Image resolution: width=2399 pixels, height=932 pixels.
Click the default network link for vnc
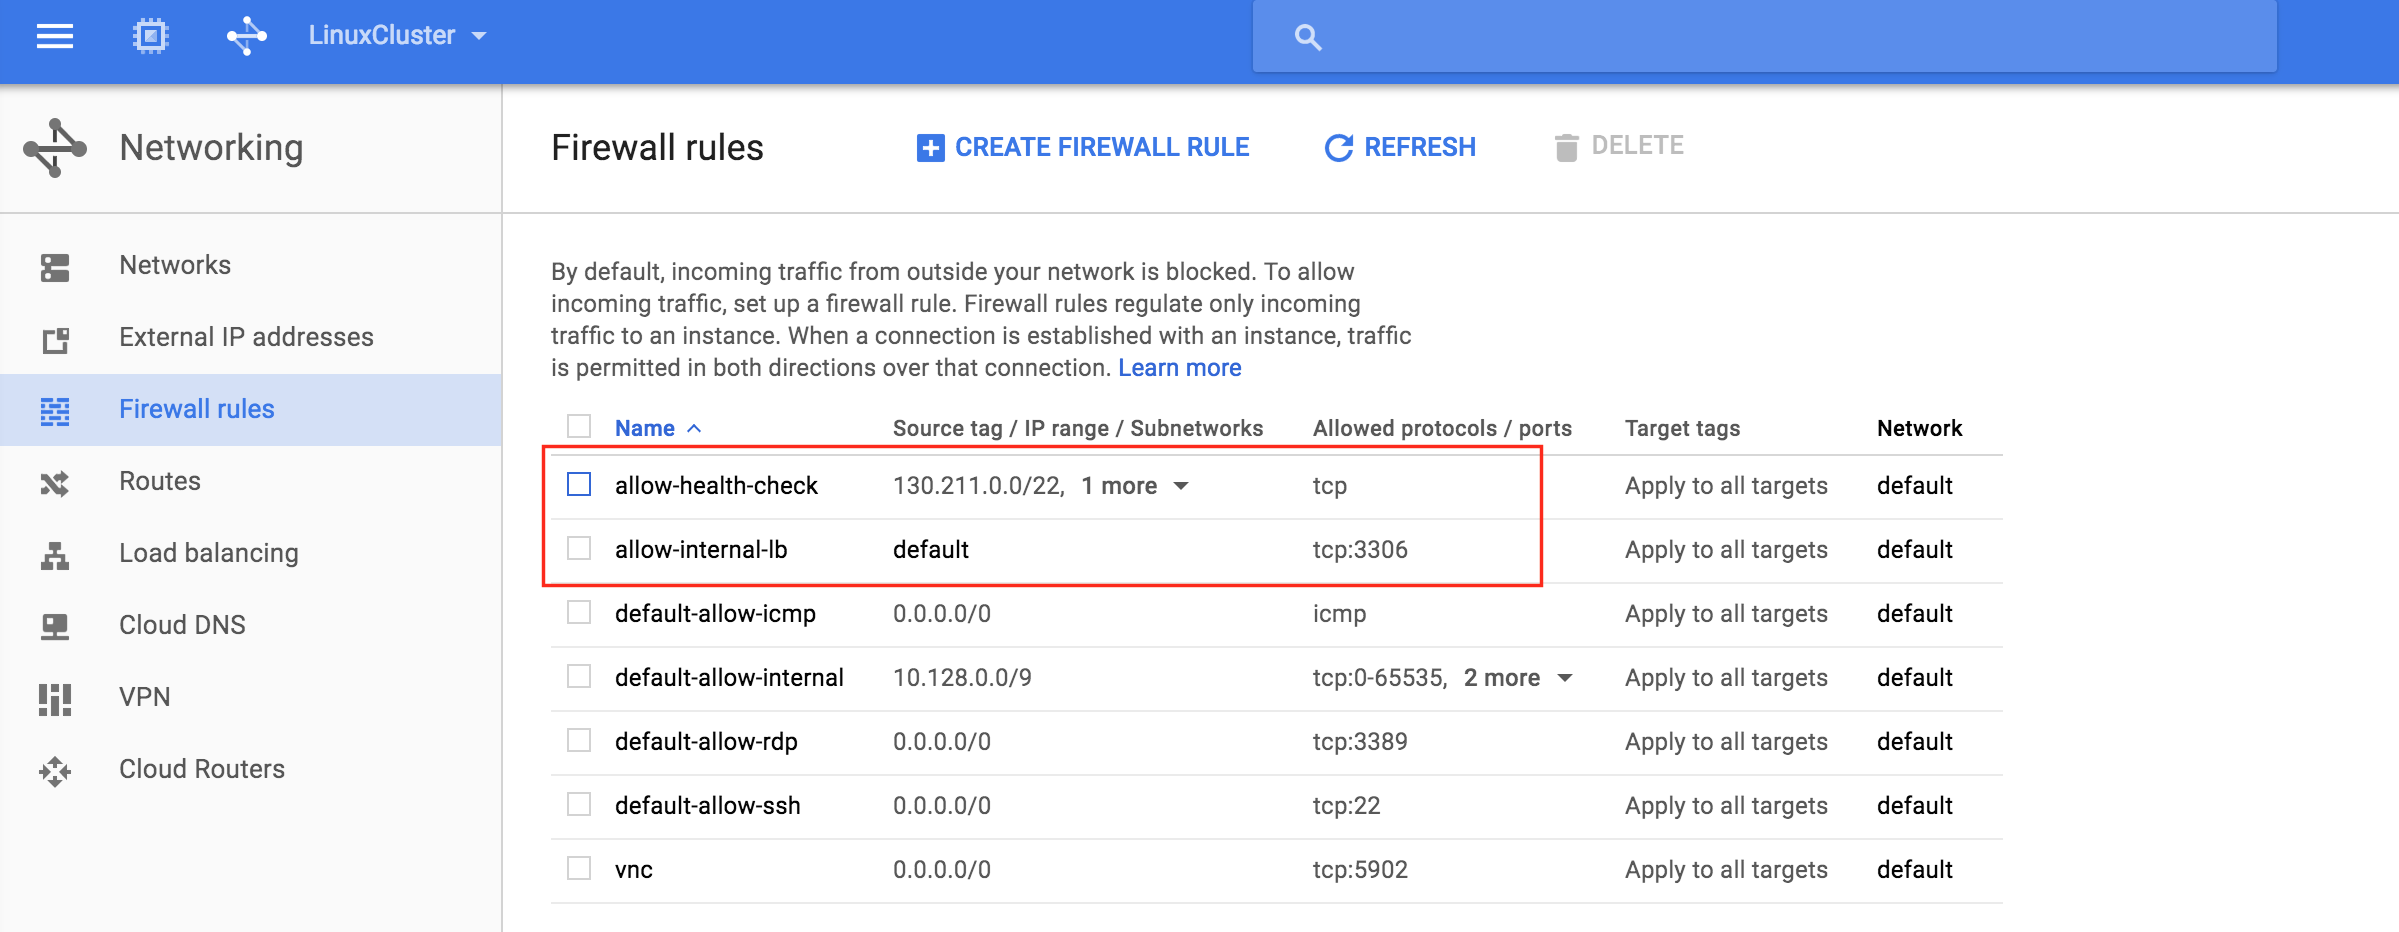(1914, 870)
